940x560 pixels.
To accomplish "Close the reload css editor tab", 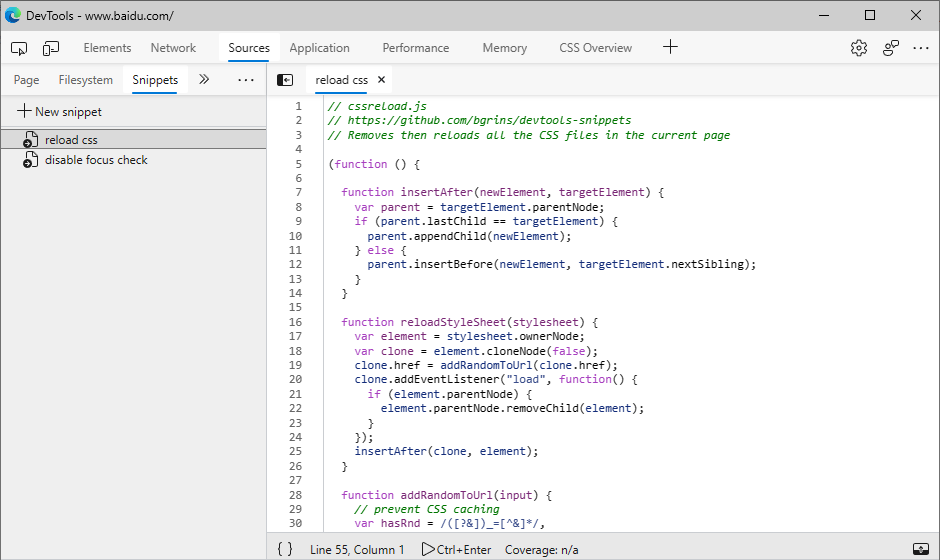I will click(x=381, y=80).
